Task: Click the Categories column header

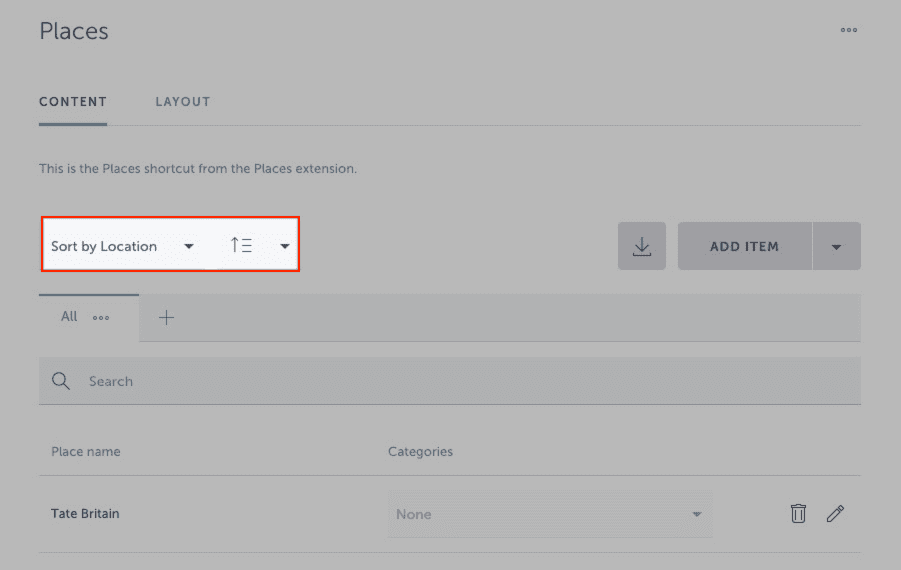Action: coord(420,452)
